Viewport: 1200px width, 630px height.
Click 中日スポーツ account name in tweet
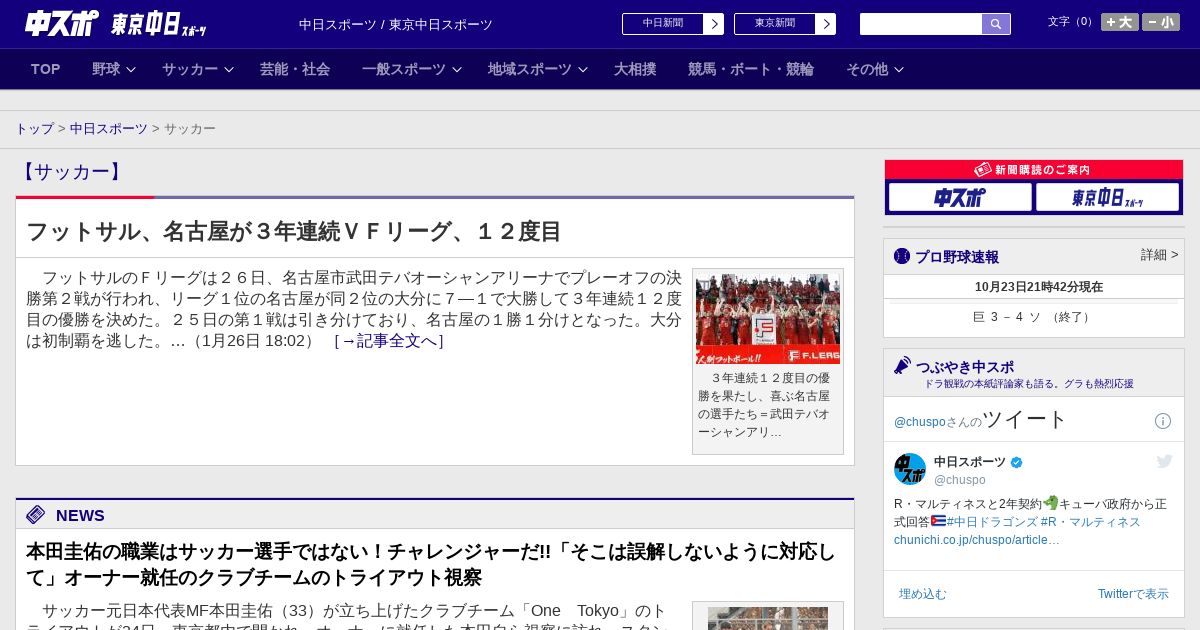970,462
